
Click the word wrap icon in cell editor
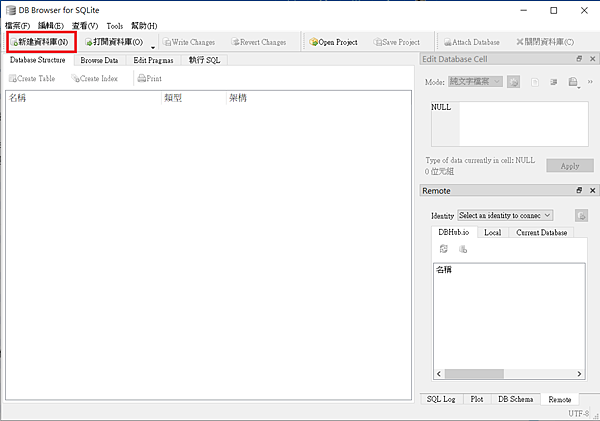pos(554,82)
